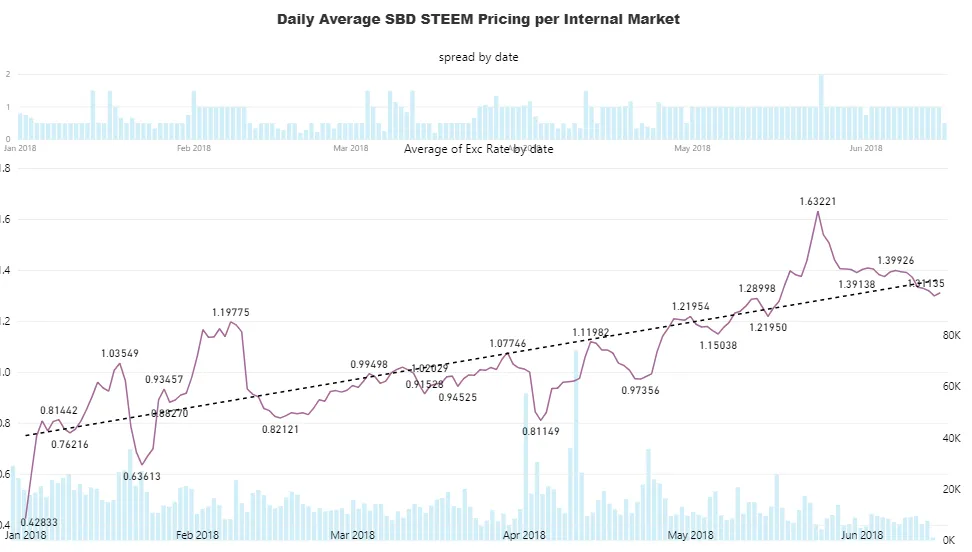This screenshot has width=972, height=552.
Task: Select the 0.82121 data label
Action: point(280,429)
